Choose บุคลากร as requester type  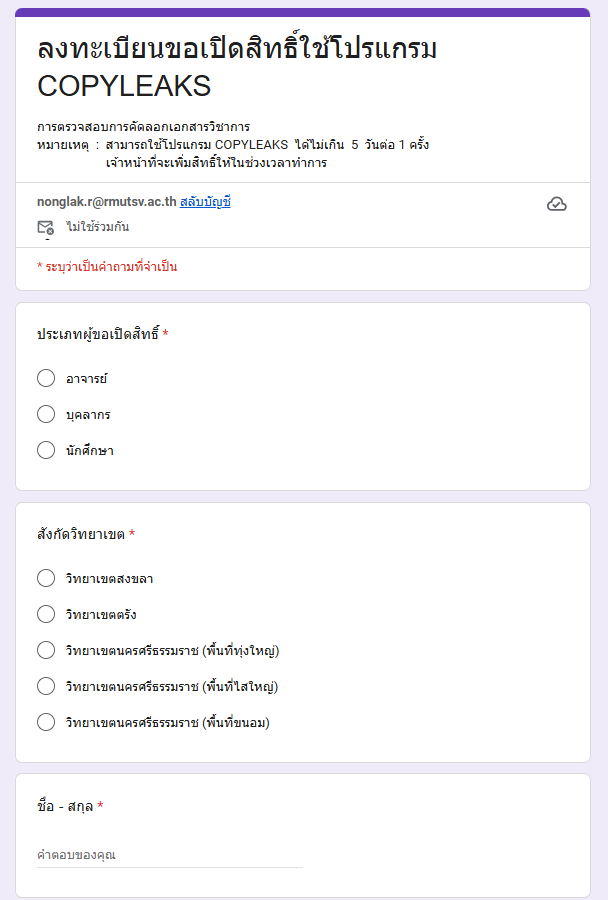pyautogui.click(x=46, y=414)
